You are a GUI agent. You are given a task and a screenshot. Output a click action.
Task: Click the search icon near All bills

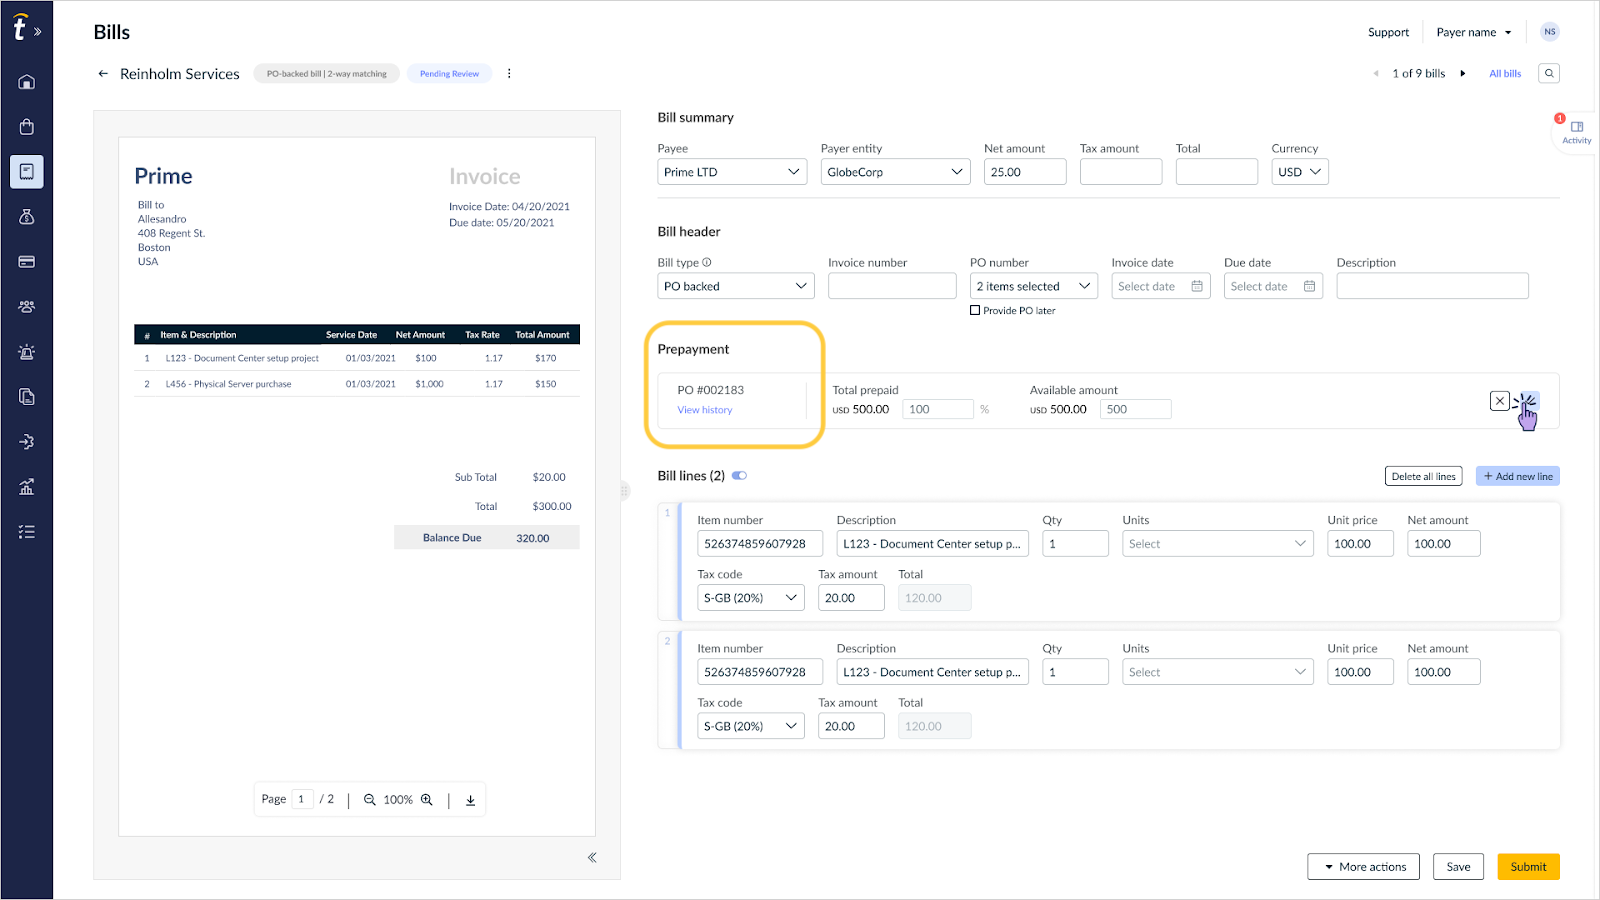(x=1549, y=73)
